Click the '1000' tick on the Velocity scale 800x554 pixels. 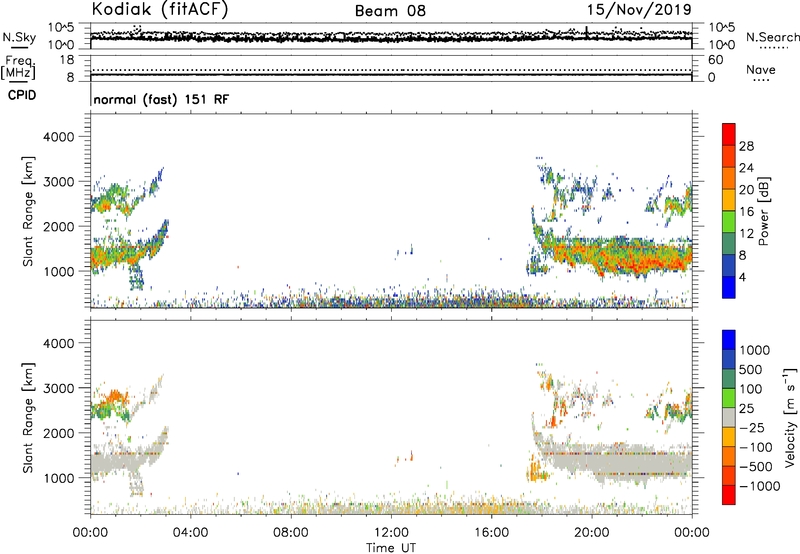click(x=755, y=350)
